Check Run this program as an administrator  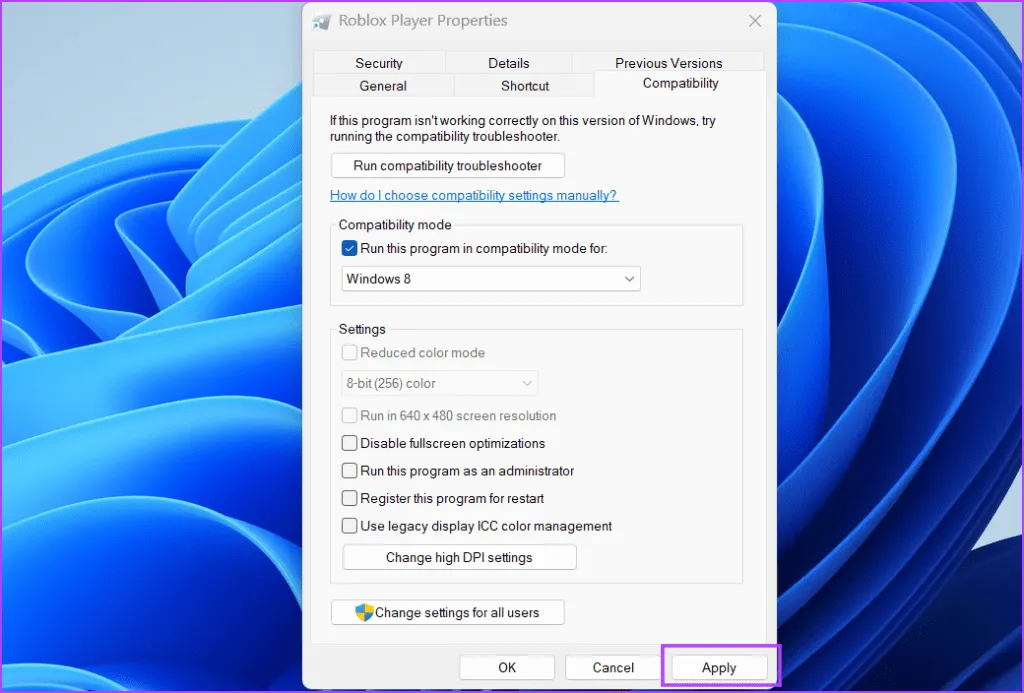(349, 471)
